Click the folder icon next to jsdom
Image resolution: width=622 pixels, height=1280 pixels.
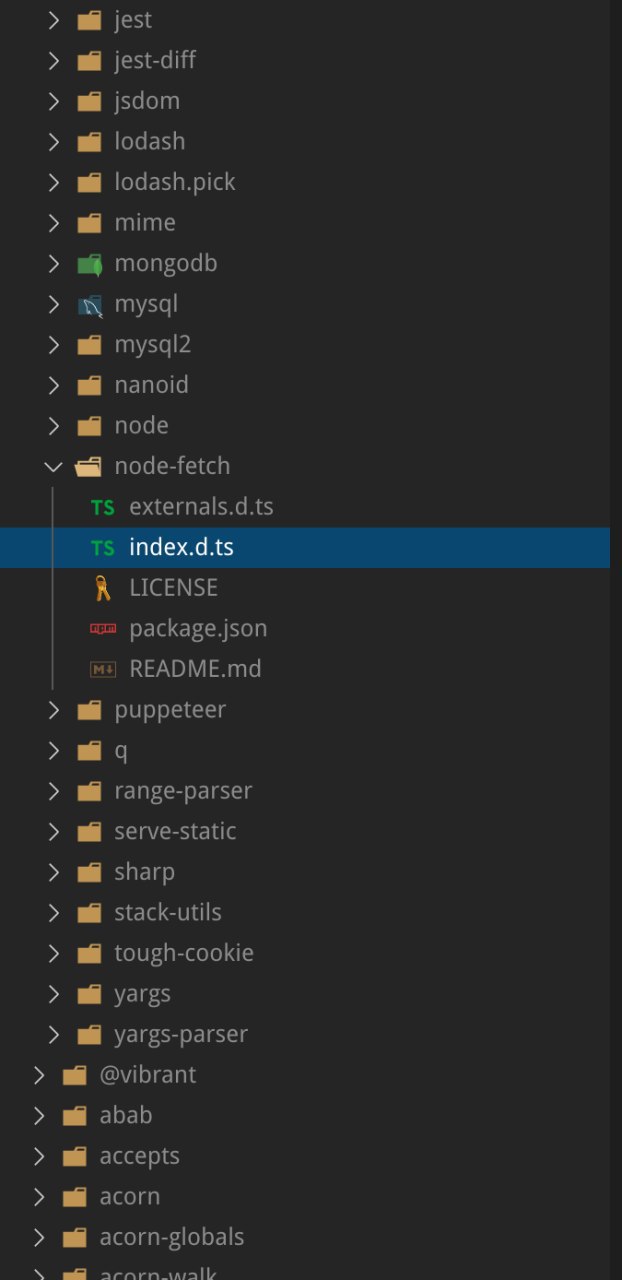click(x=90, y=101)
